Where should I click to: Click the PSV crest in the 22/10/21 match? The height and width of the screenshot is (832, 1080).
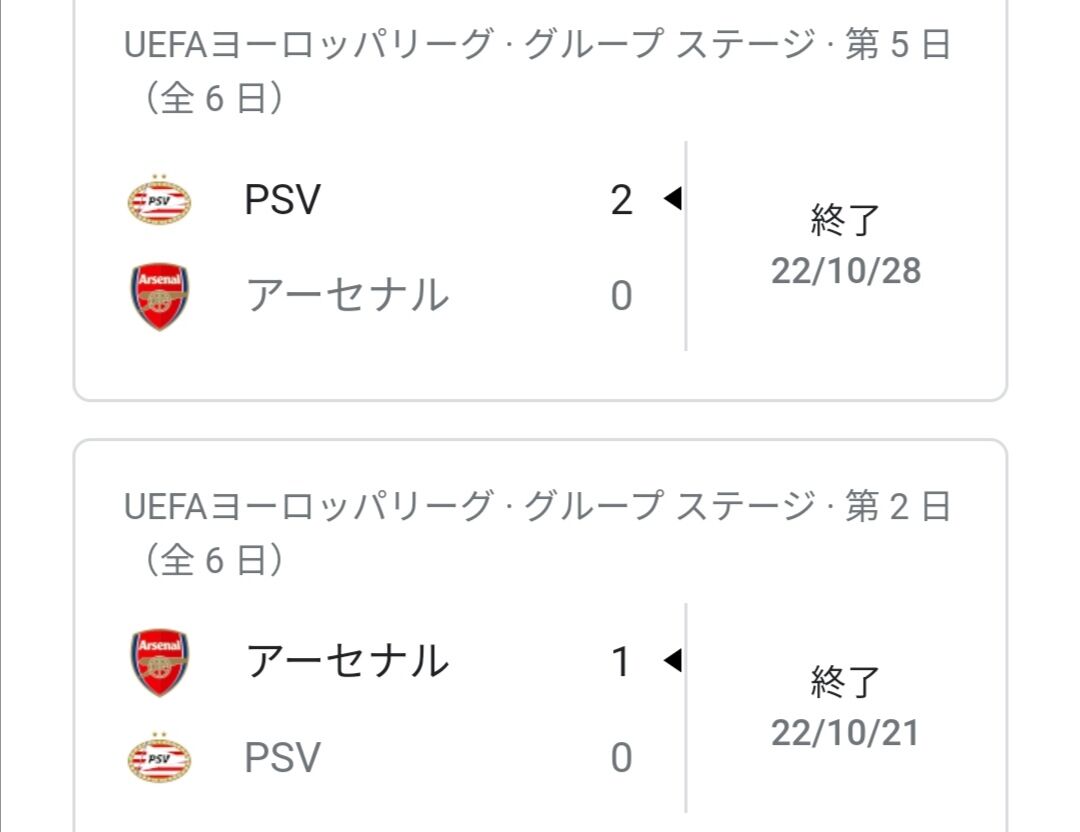pos(159,757)
